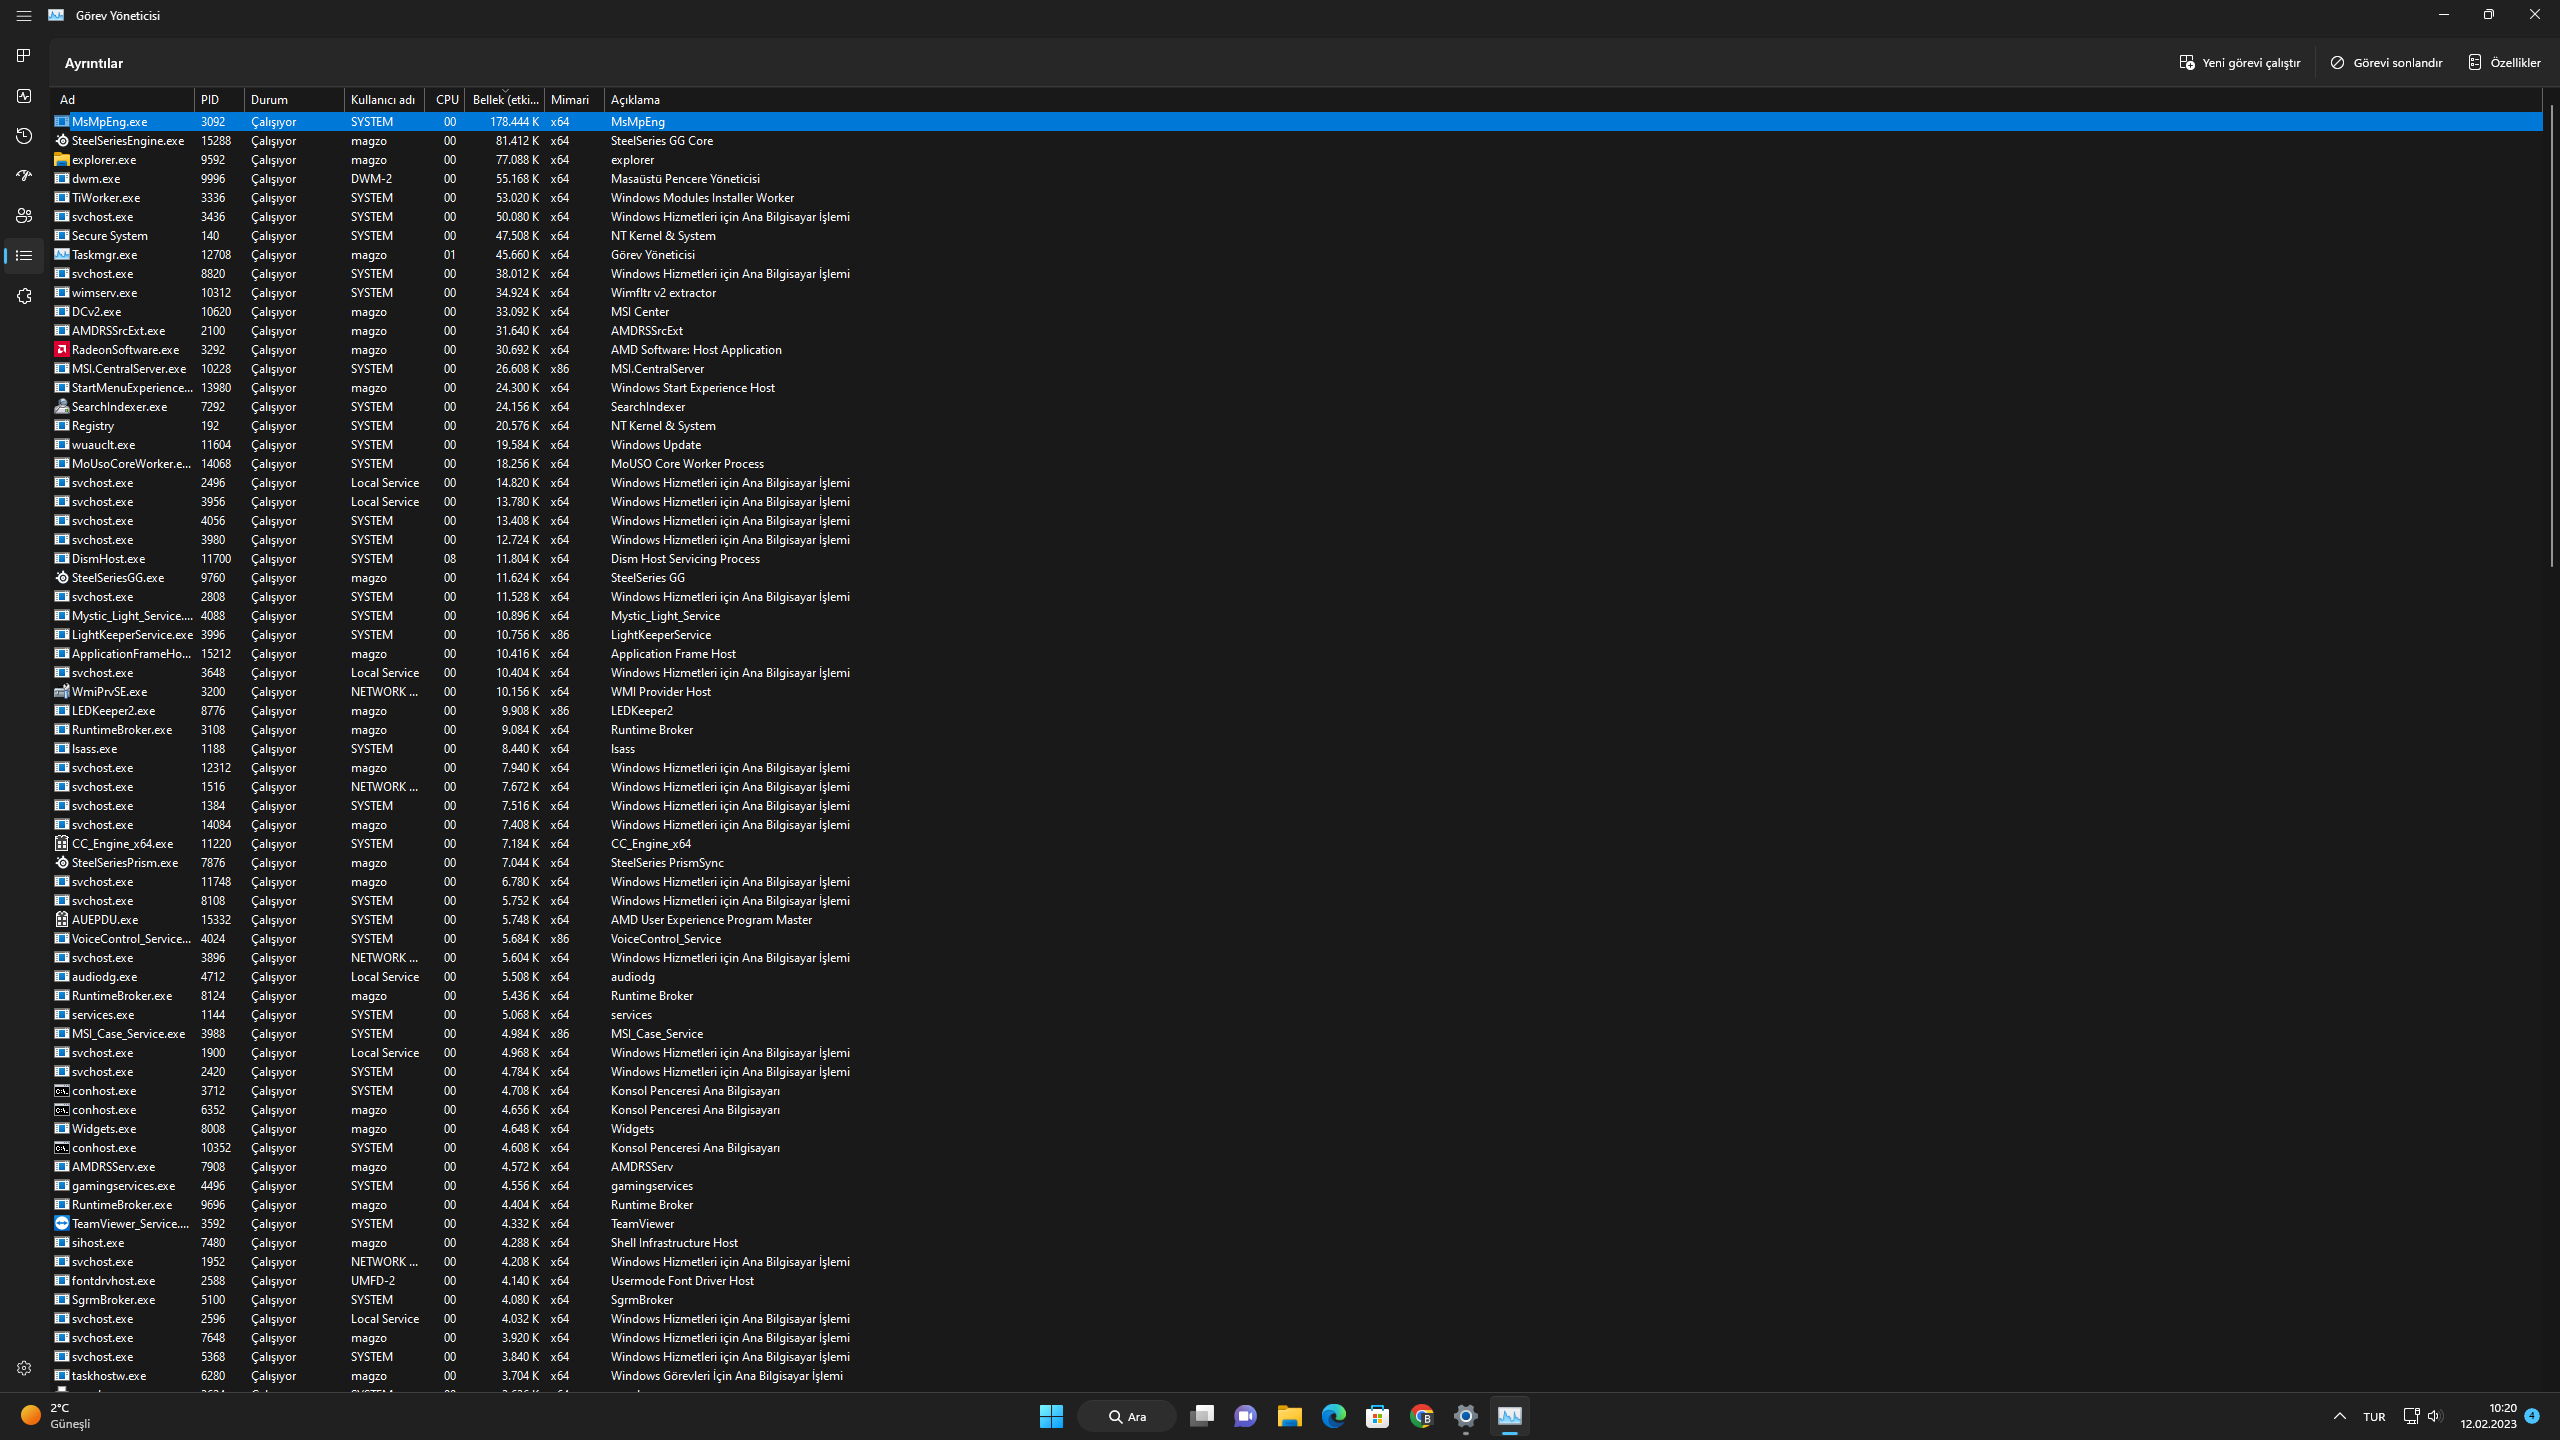Sort by Kullanıcı adı column header
This screenshot has width=2560, height=1440.
coord(384,99)
